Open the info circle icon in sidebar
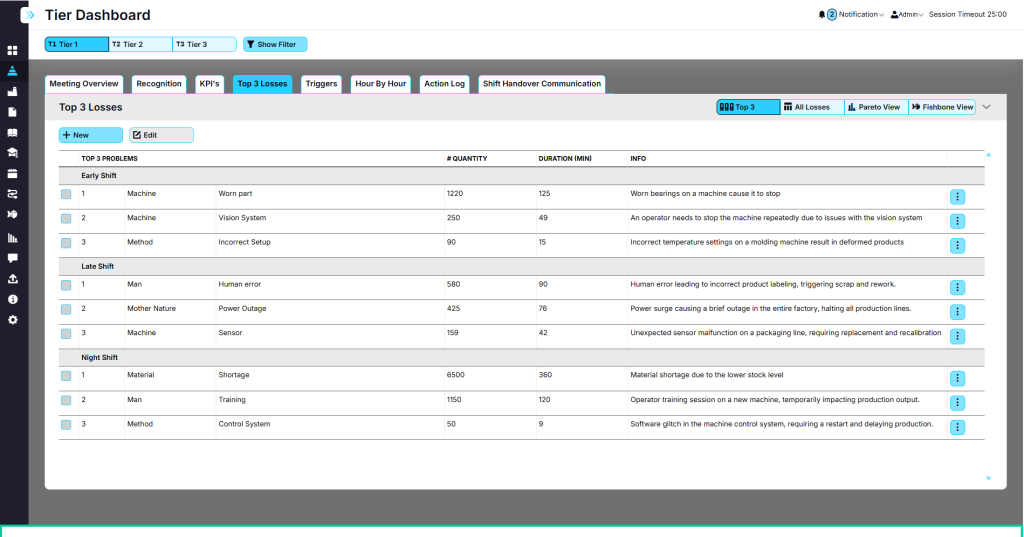This screenshot has height=537, width=1024. pos(12,299)
